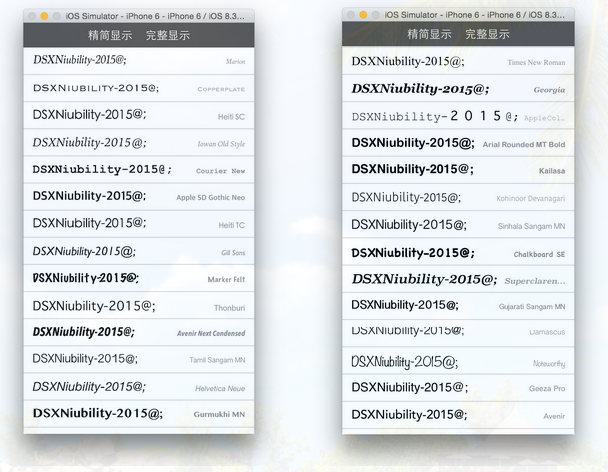Pick the Marker Felt font row
This screenshot has height=472, width=608.
point(138,278)
